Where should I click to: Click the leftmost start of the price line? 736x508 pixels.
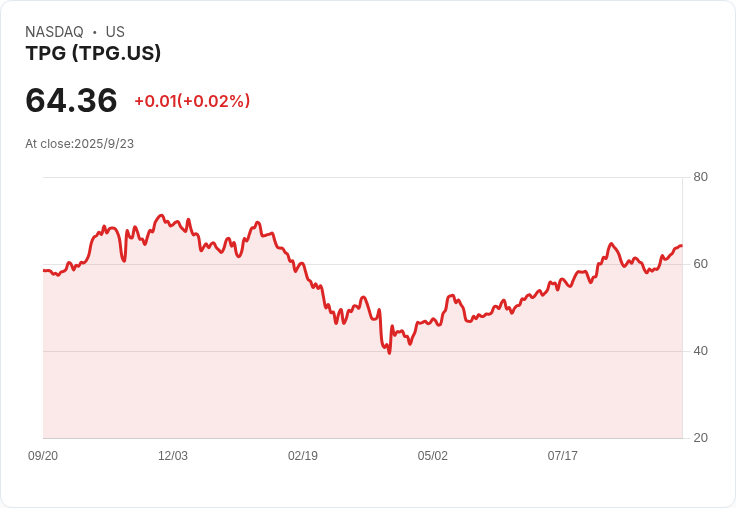(44, 270)
